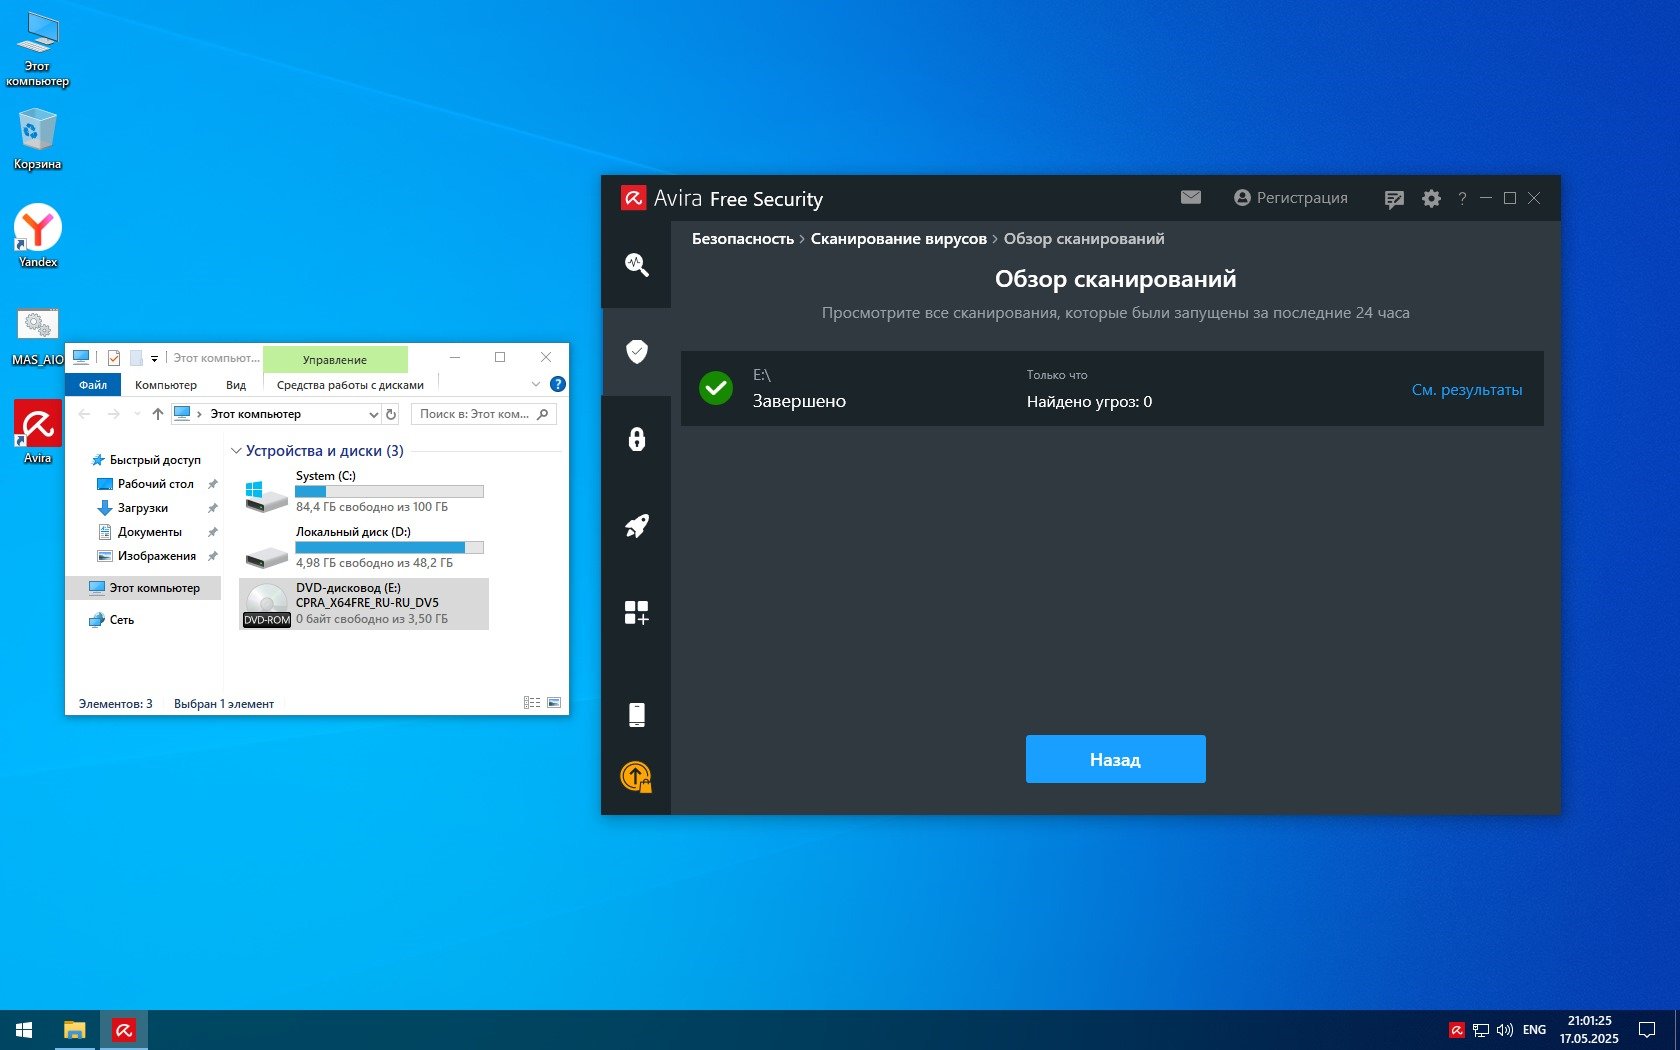Viewport: 1680px width, 1050px height.
Task: Open the Privacy lock icon in sidebar
Action: click(x=636, y=439)
